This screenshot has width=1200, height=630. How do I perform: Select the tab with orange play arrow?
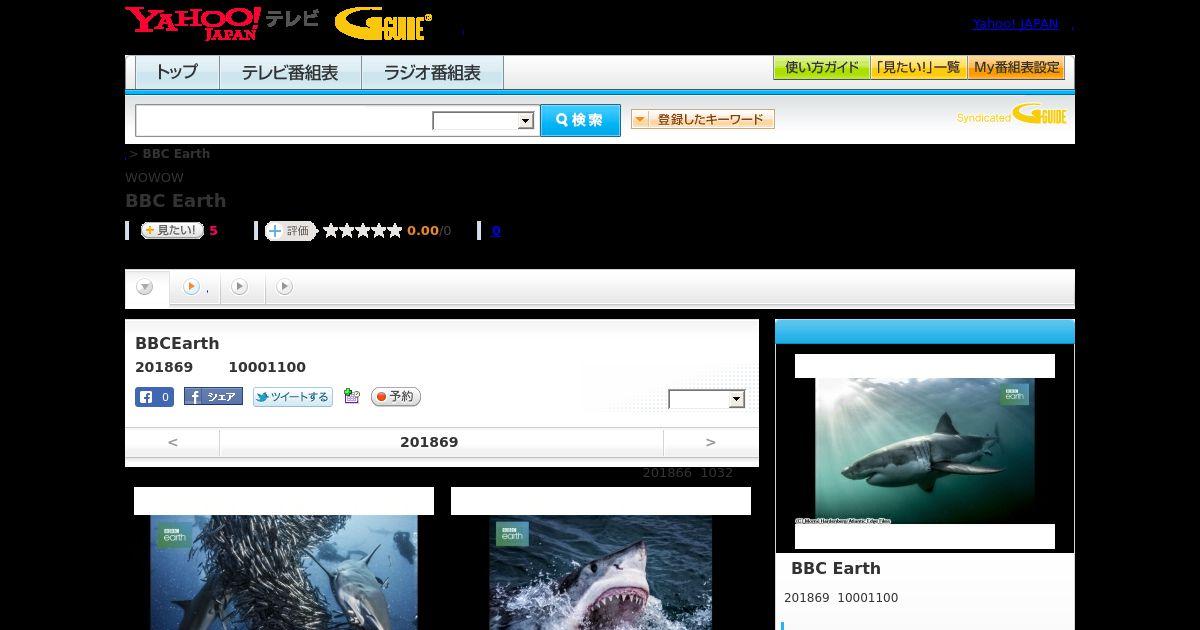point(194,288)
